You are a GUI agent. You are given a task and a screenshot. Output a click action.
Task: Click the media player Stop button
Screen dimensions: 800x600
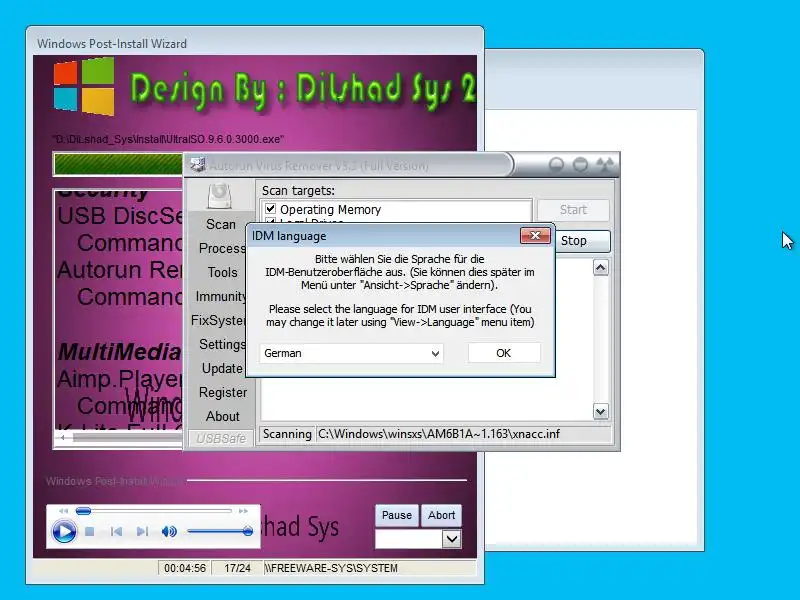coord(90,532)
